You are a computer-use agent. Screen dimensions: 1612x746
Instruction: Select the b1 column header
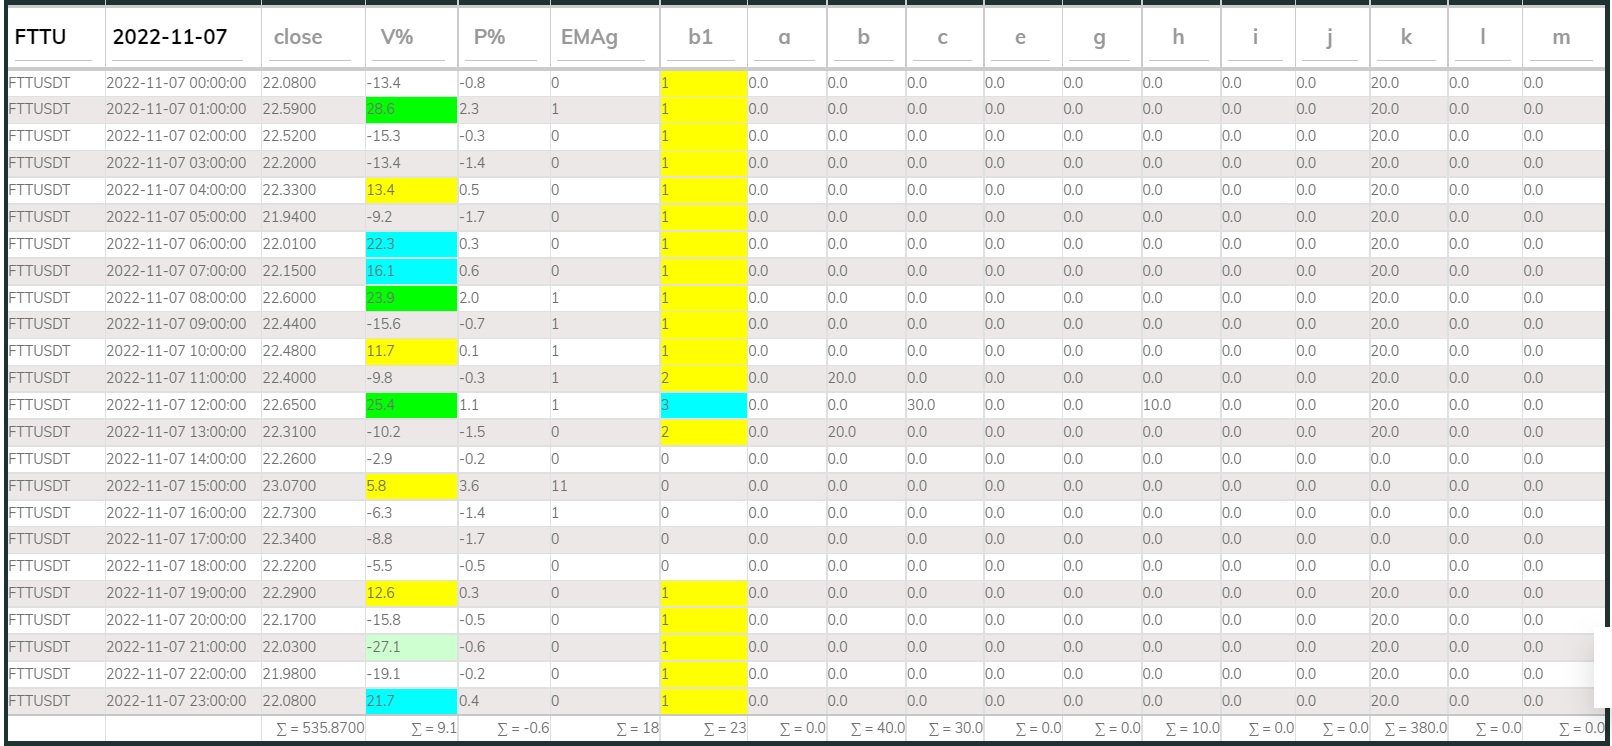[x=700, y=37]
